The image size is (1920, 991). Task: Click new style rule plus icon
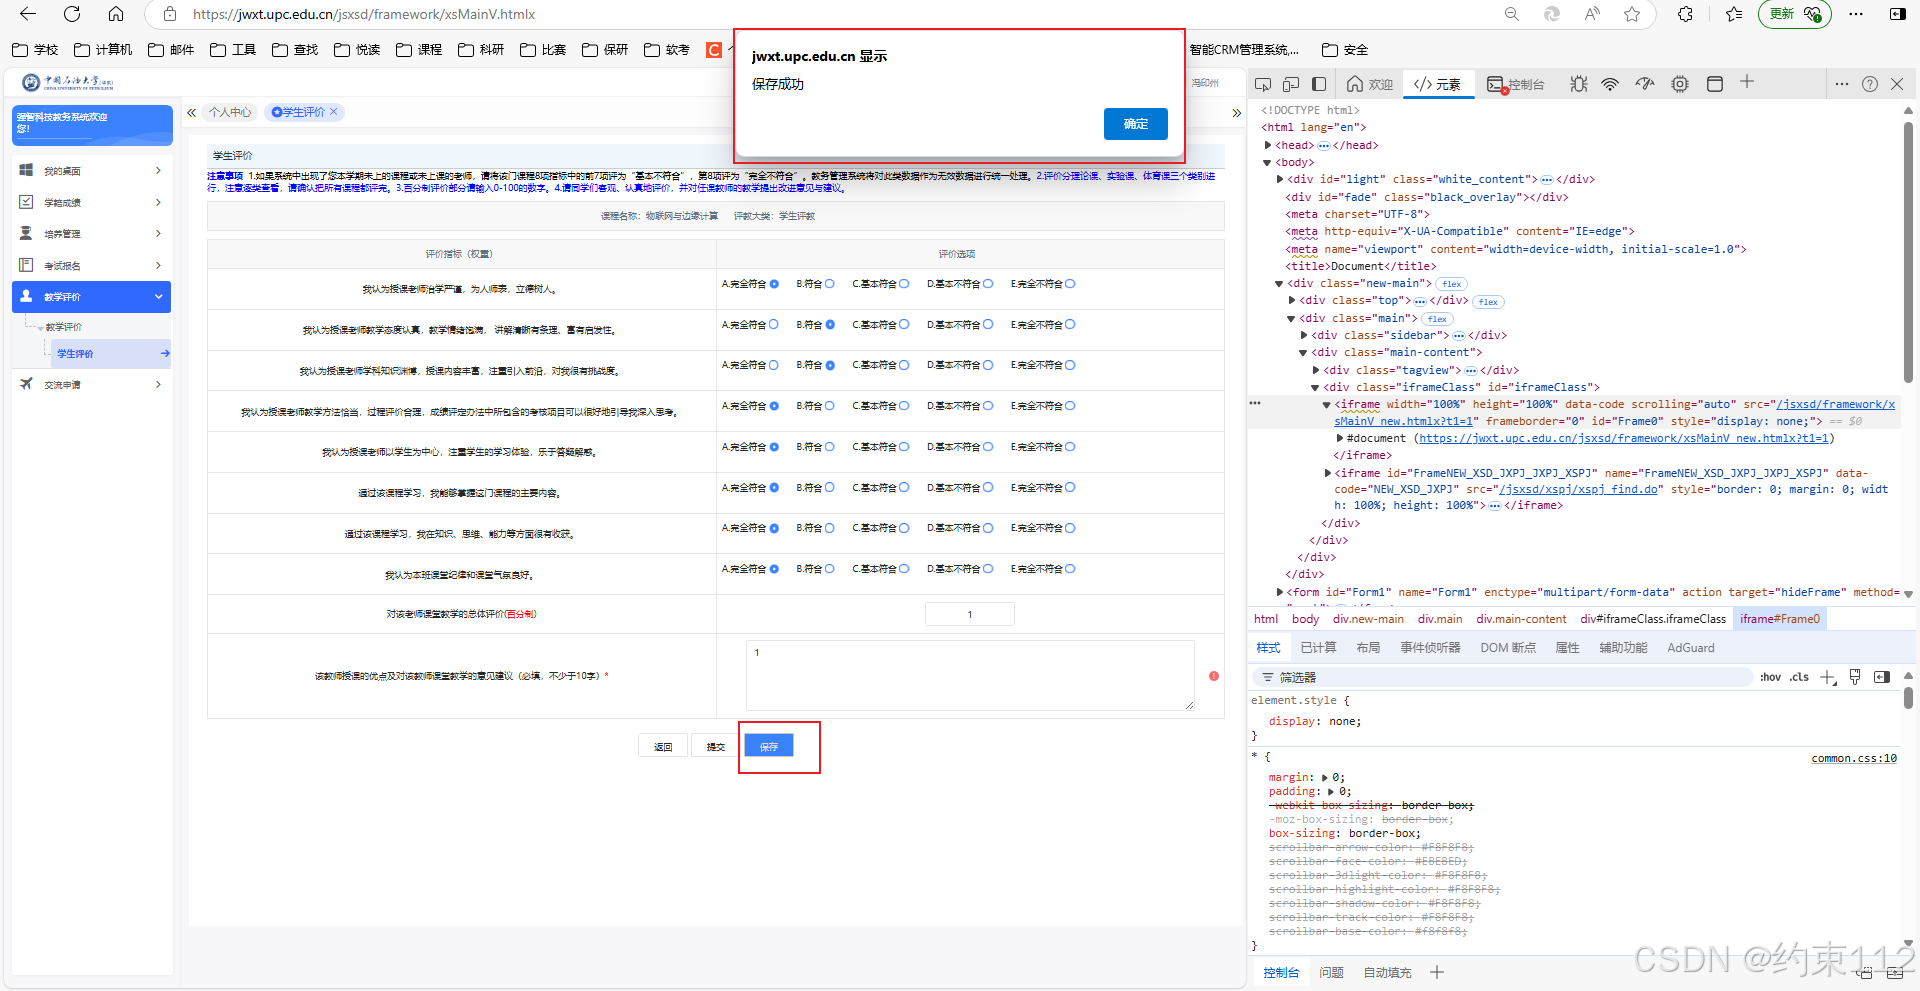point(1828,677)
